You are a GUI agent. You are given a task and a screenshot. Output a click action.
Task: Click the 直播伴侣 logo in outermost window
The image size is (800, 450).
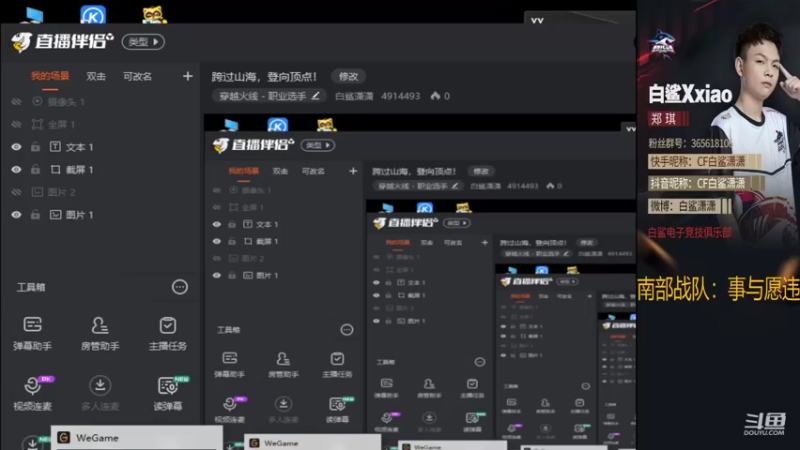[x=62, y=42]
